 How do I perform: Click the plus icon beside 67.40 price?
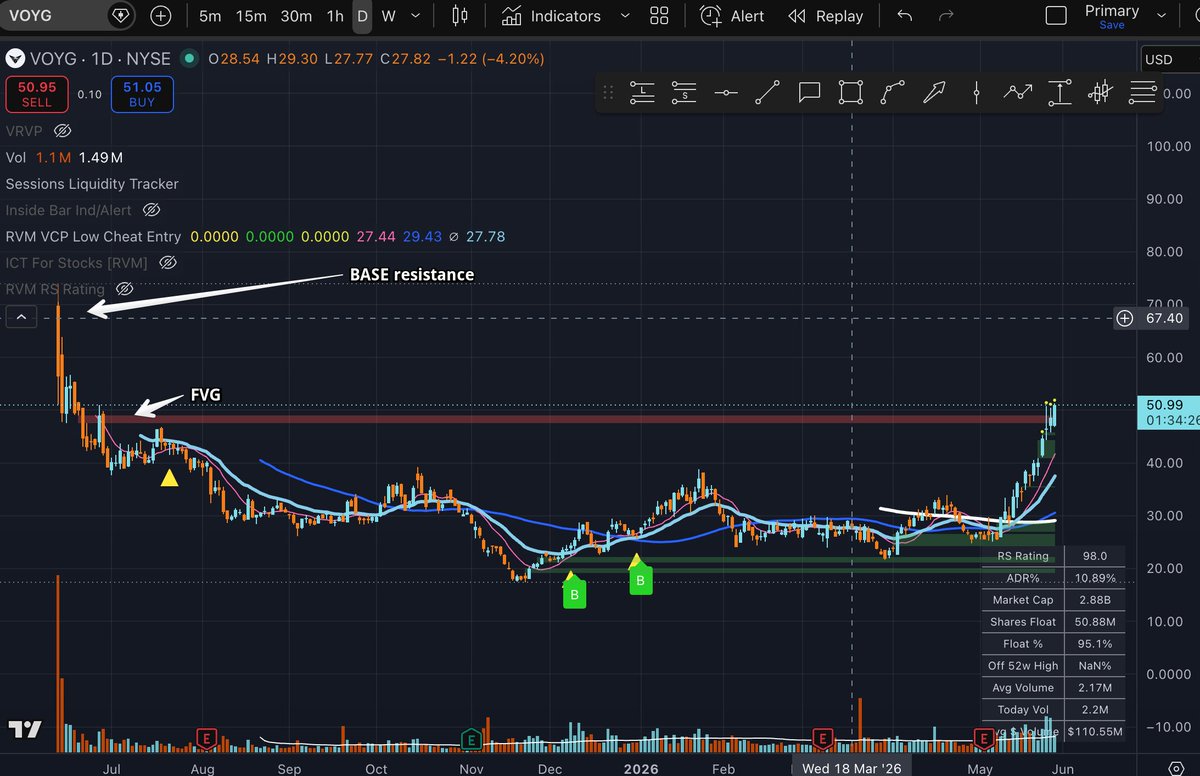[1125, 318]
